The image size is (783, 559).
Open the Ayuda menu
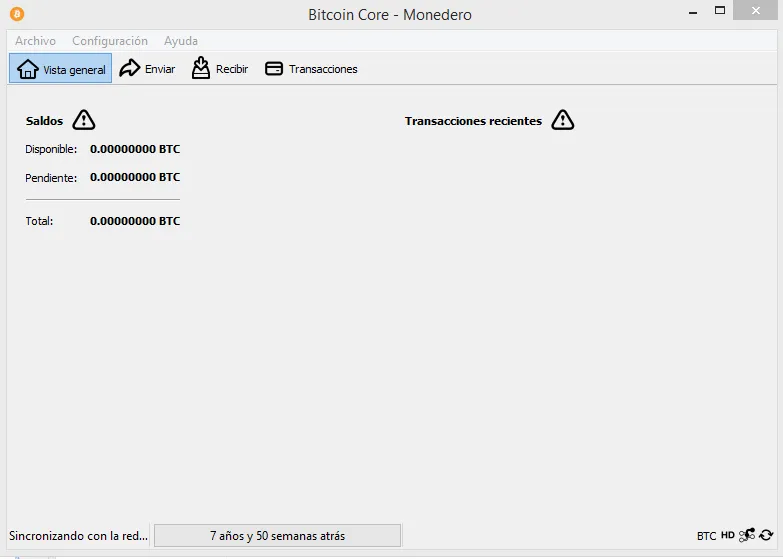click(181, 41)
